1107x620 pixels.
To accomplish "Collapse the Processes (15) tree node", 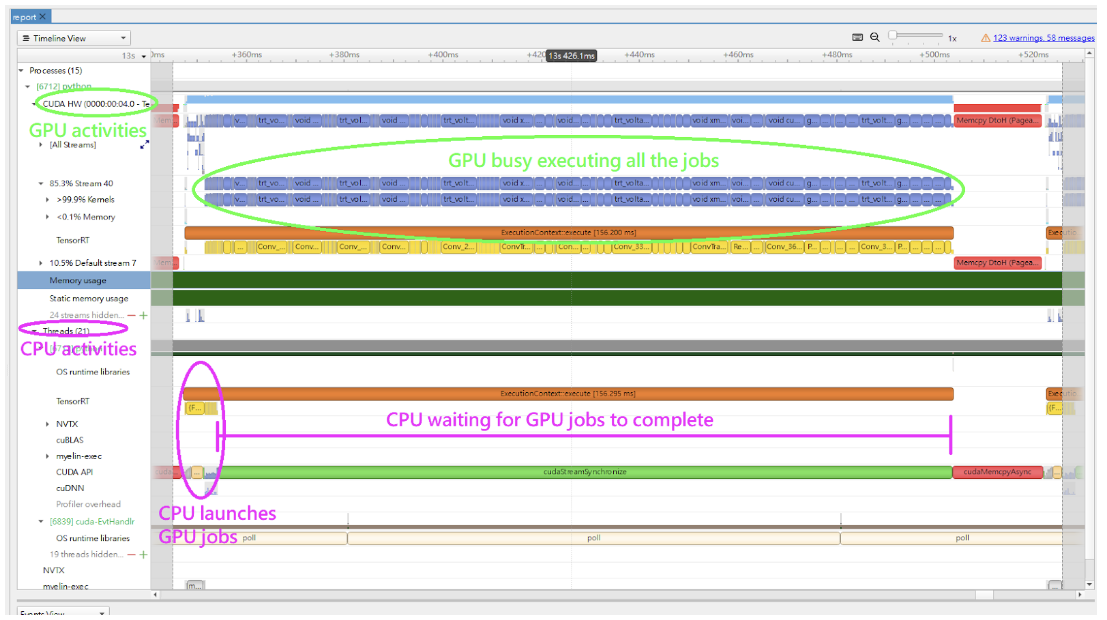I will coord(23,71).
